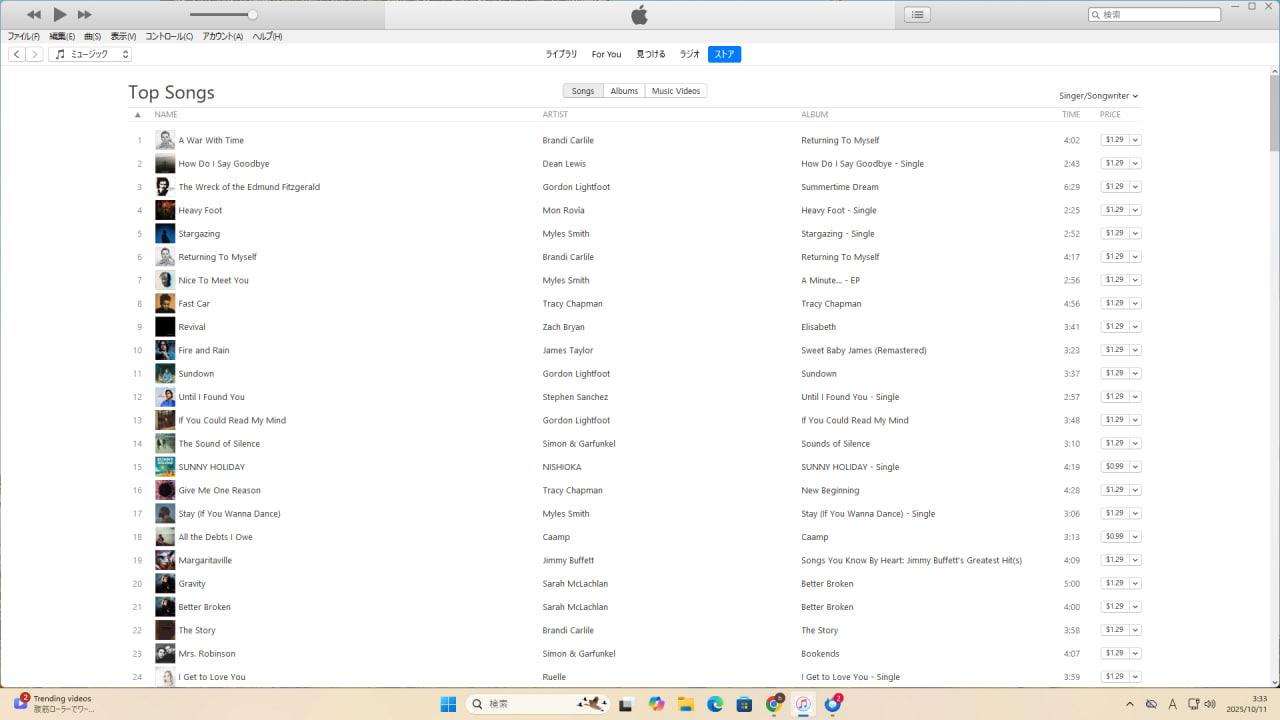Expand the Singer/Songwriter genre dropdown
This screenshot has width=1280, height=720.
(x=1098, y=96)
